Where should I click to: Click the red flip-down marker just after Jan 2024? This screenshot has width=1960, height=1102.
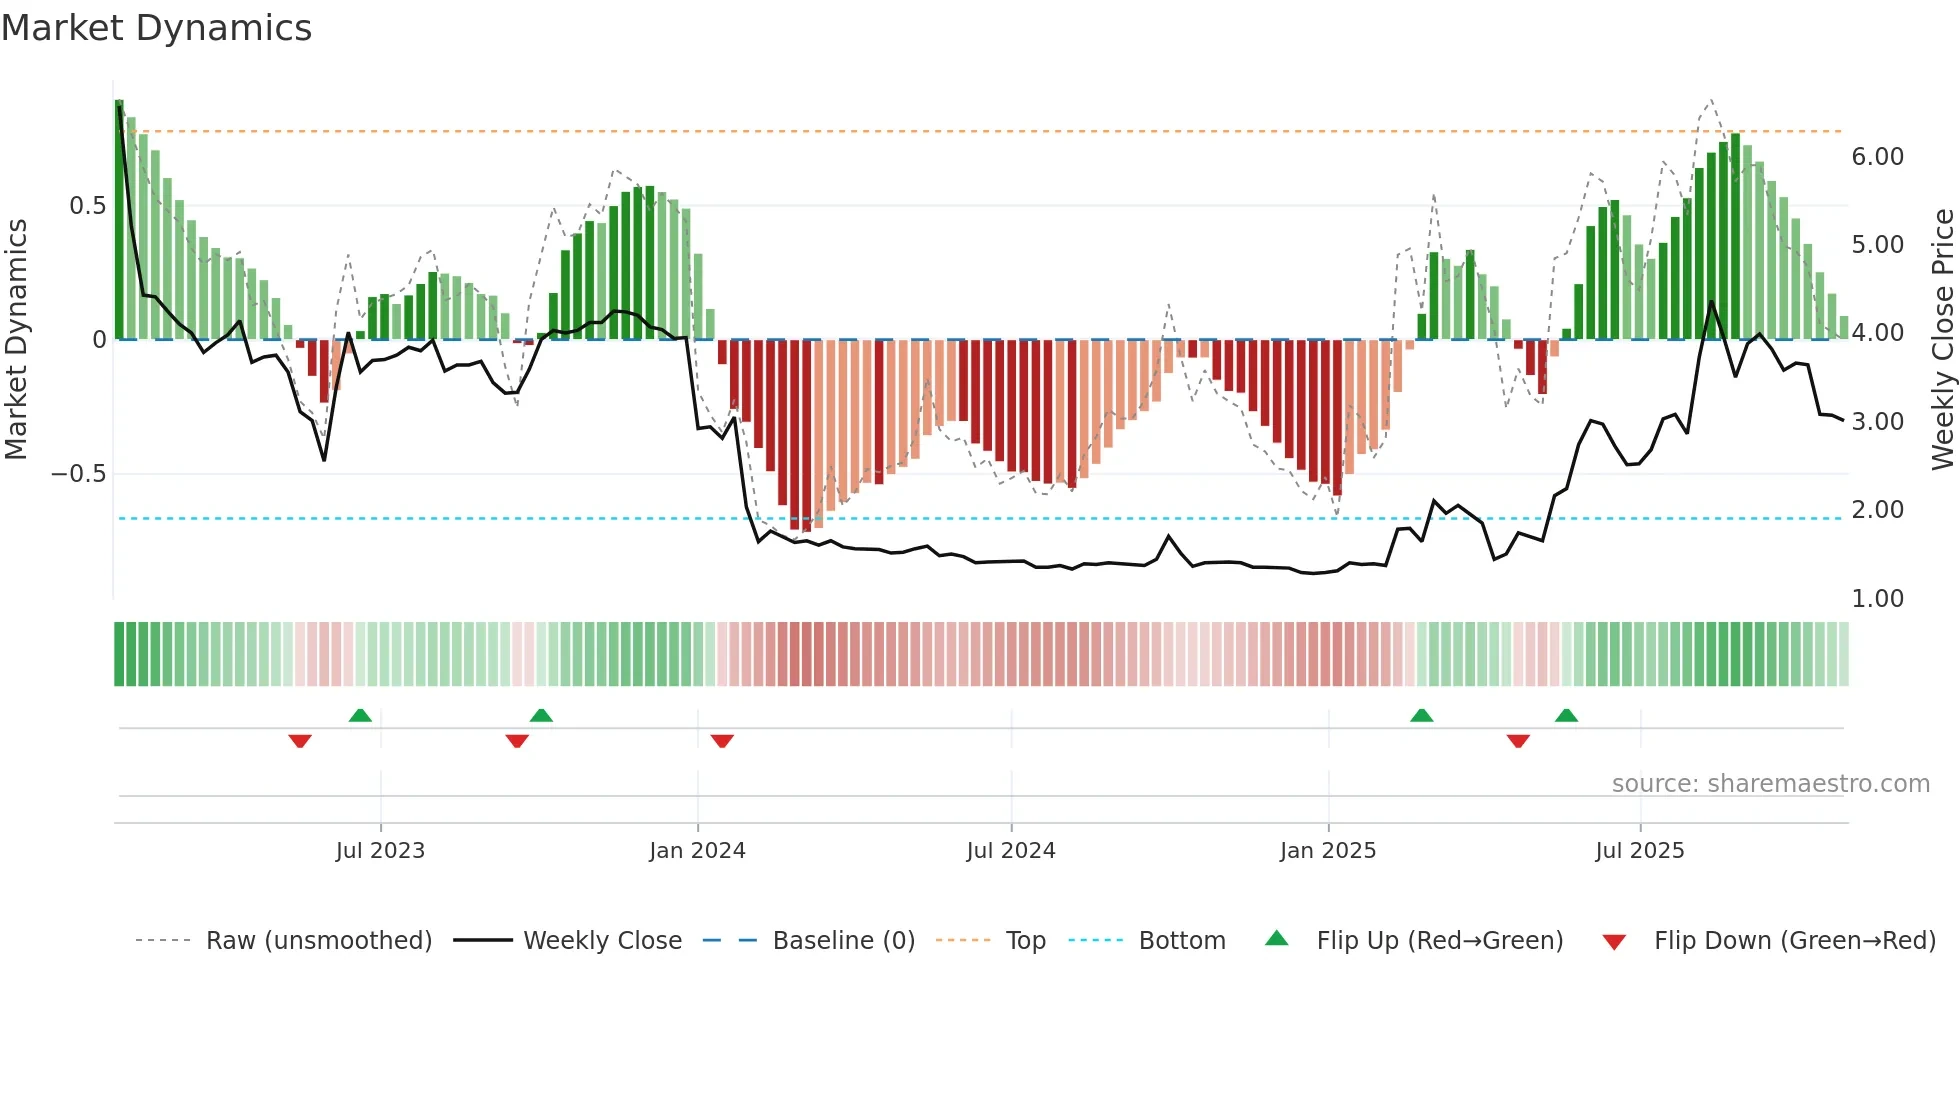coord(722,741)
